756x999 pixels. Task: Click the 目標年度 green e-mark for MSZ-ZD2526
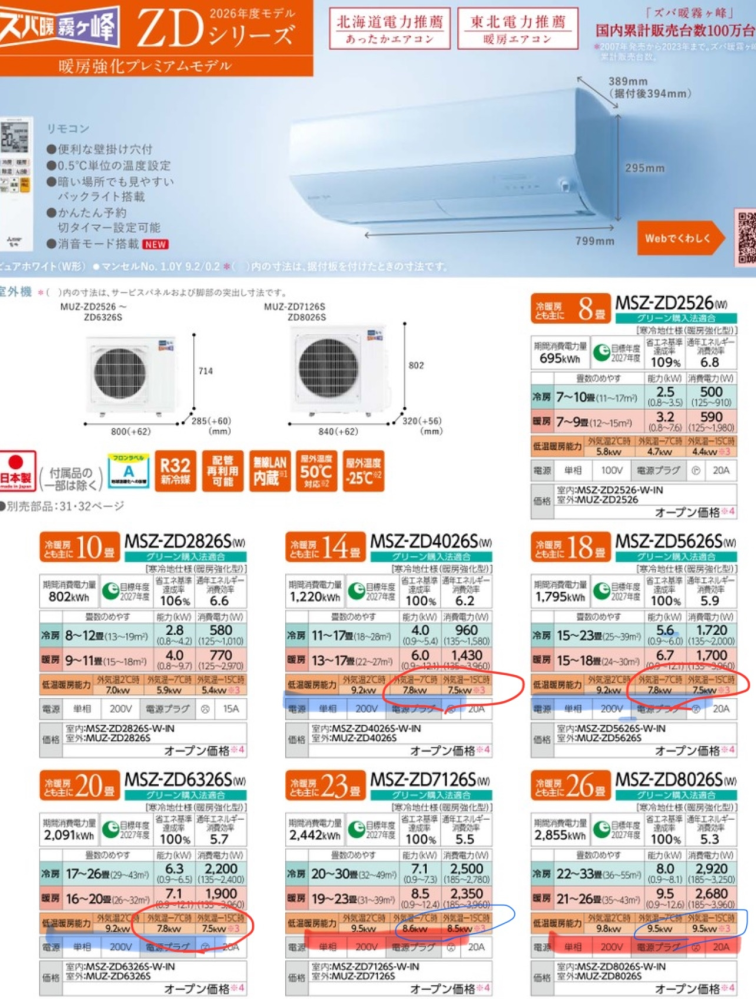[601, 352]
